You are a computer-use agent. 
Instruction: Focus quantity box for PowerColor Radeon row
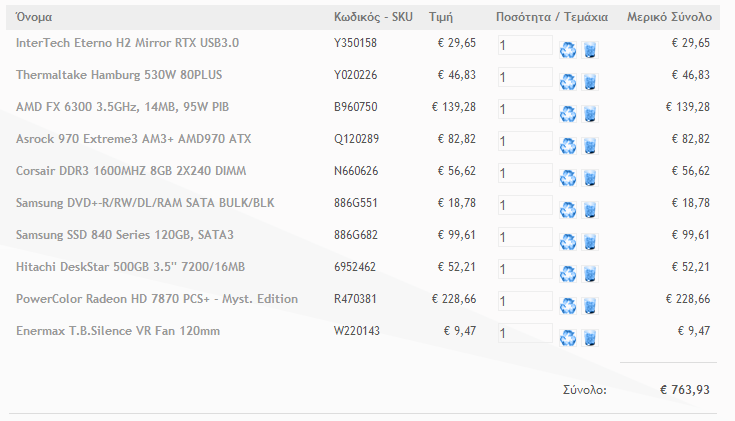[x=525, y=301]
